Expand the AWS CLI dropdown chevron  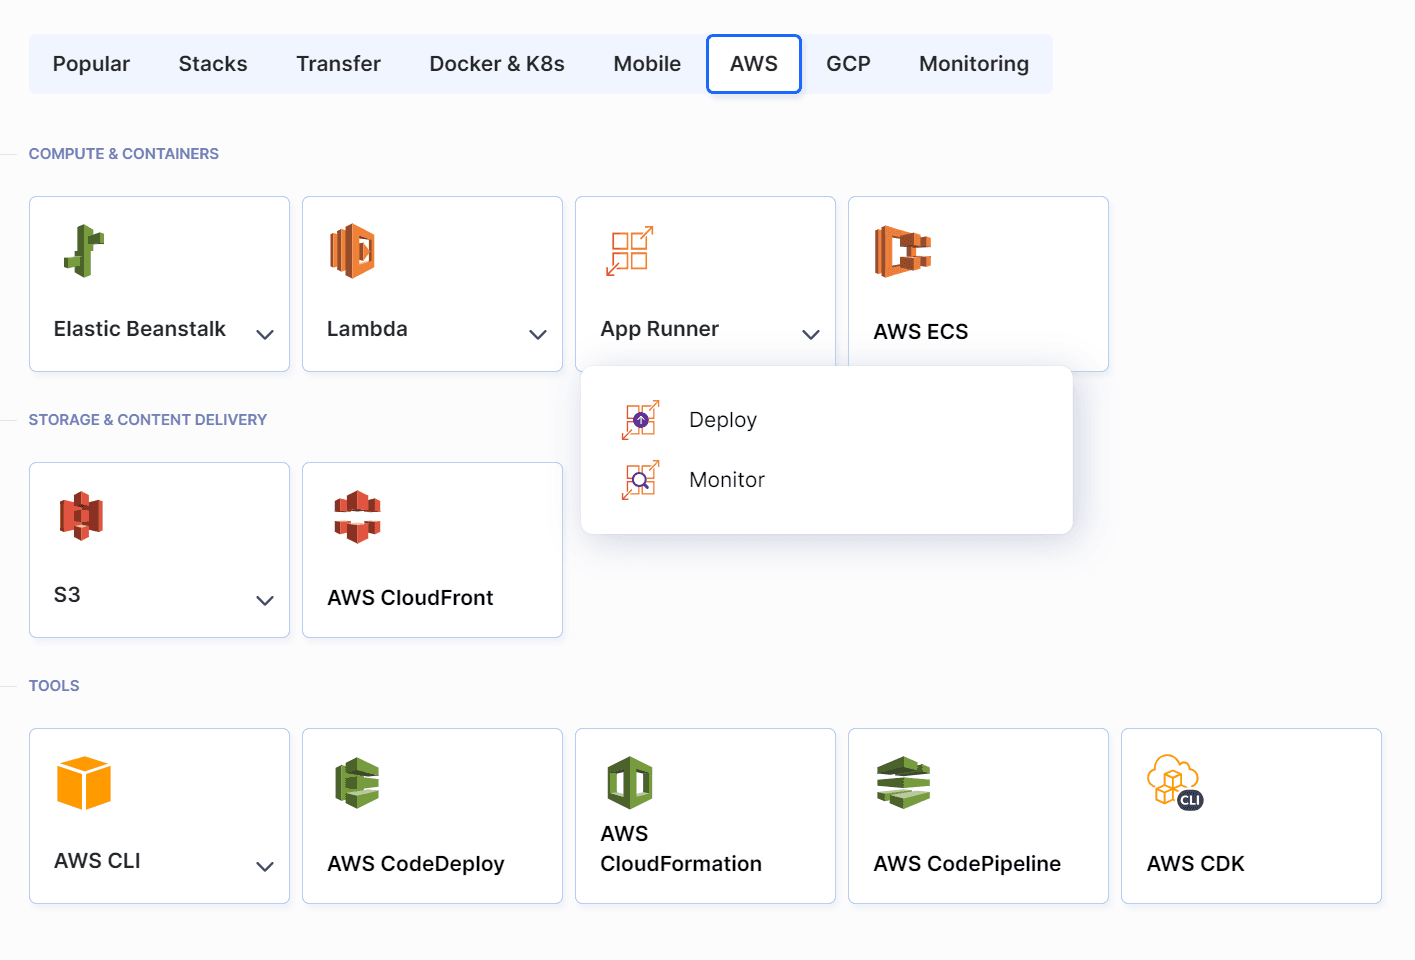pos(265,866)
